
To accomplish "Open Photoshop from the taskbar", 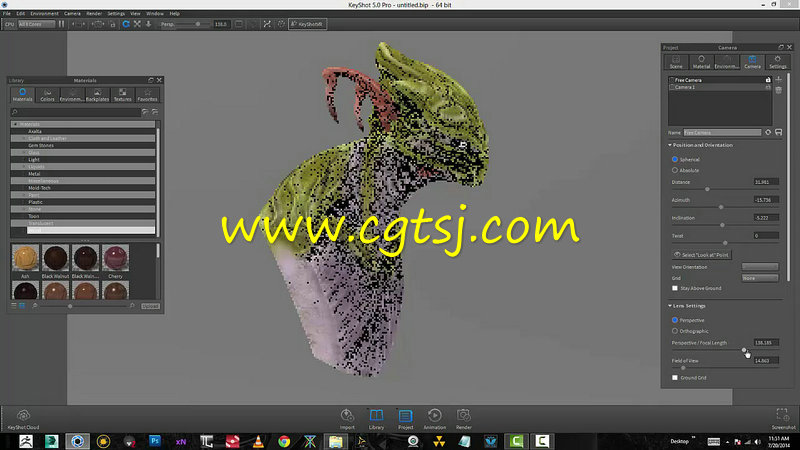I will tap(155, 441).
